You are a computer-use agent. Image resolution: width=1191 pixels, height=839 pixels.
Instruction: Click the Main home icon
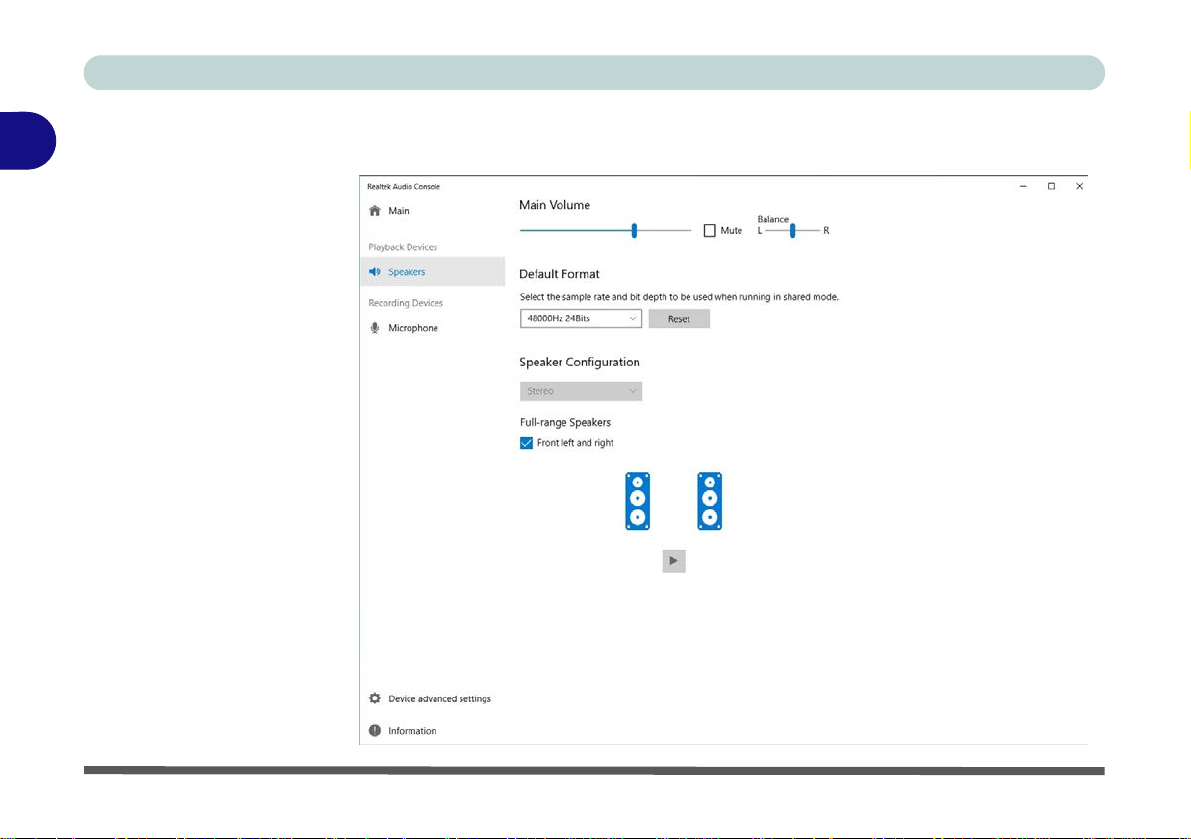pos(374,210)
